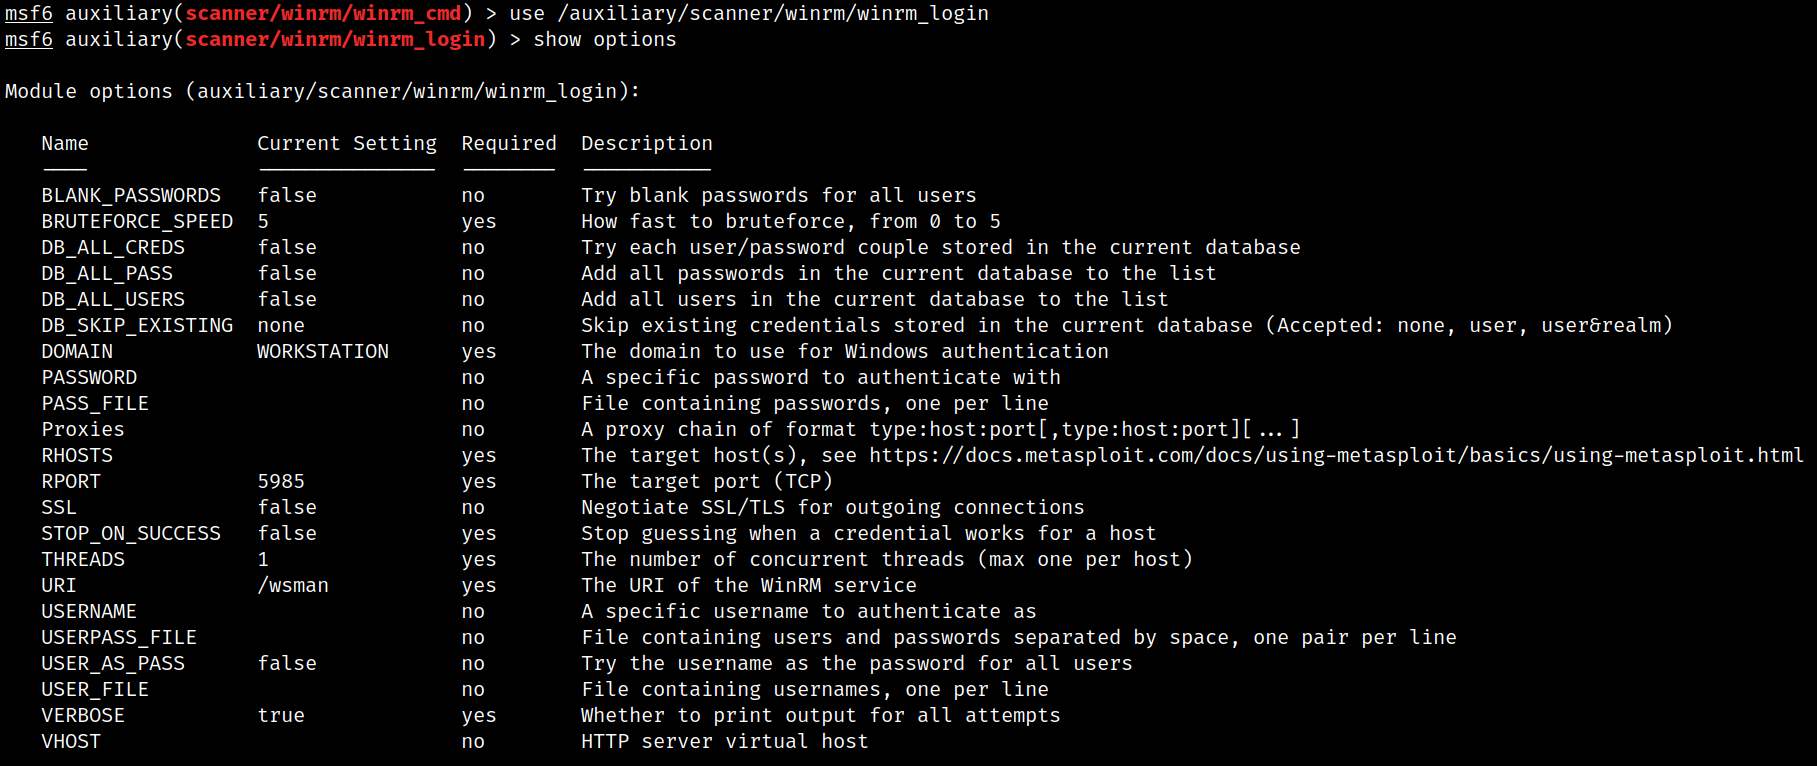Click the USERPASS_FILE option name
Image resolution: width=1817 pixels, height=766 pixels.
coord(119,637)
